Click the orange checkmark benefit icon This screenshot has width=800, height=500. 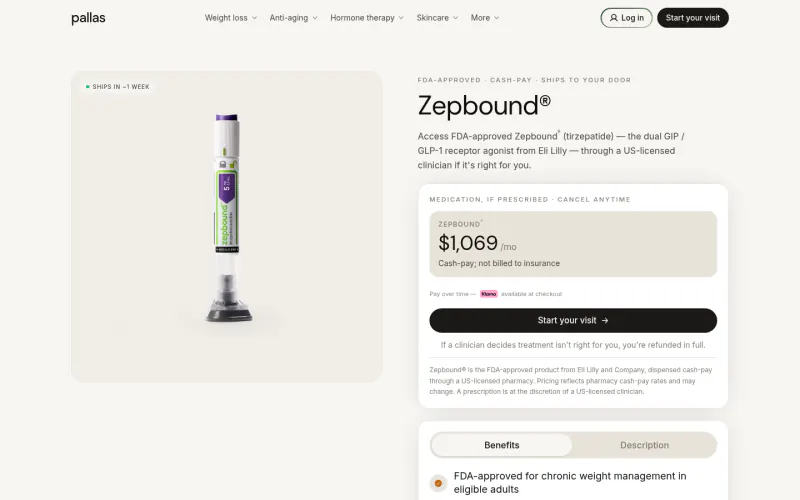tap(438, 483)
